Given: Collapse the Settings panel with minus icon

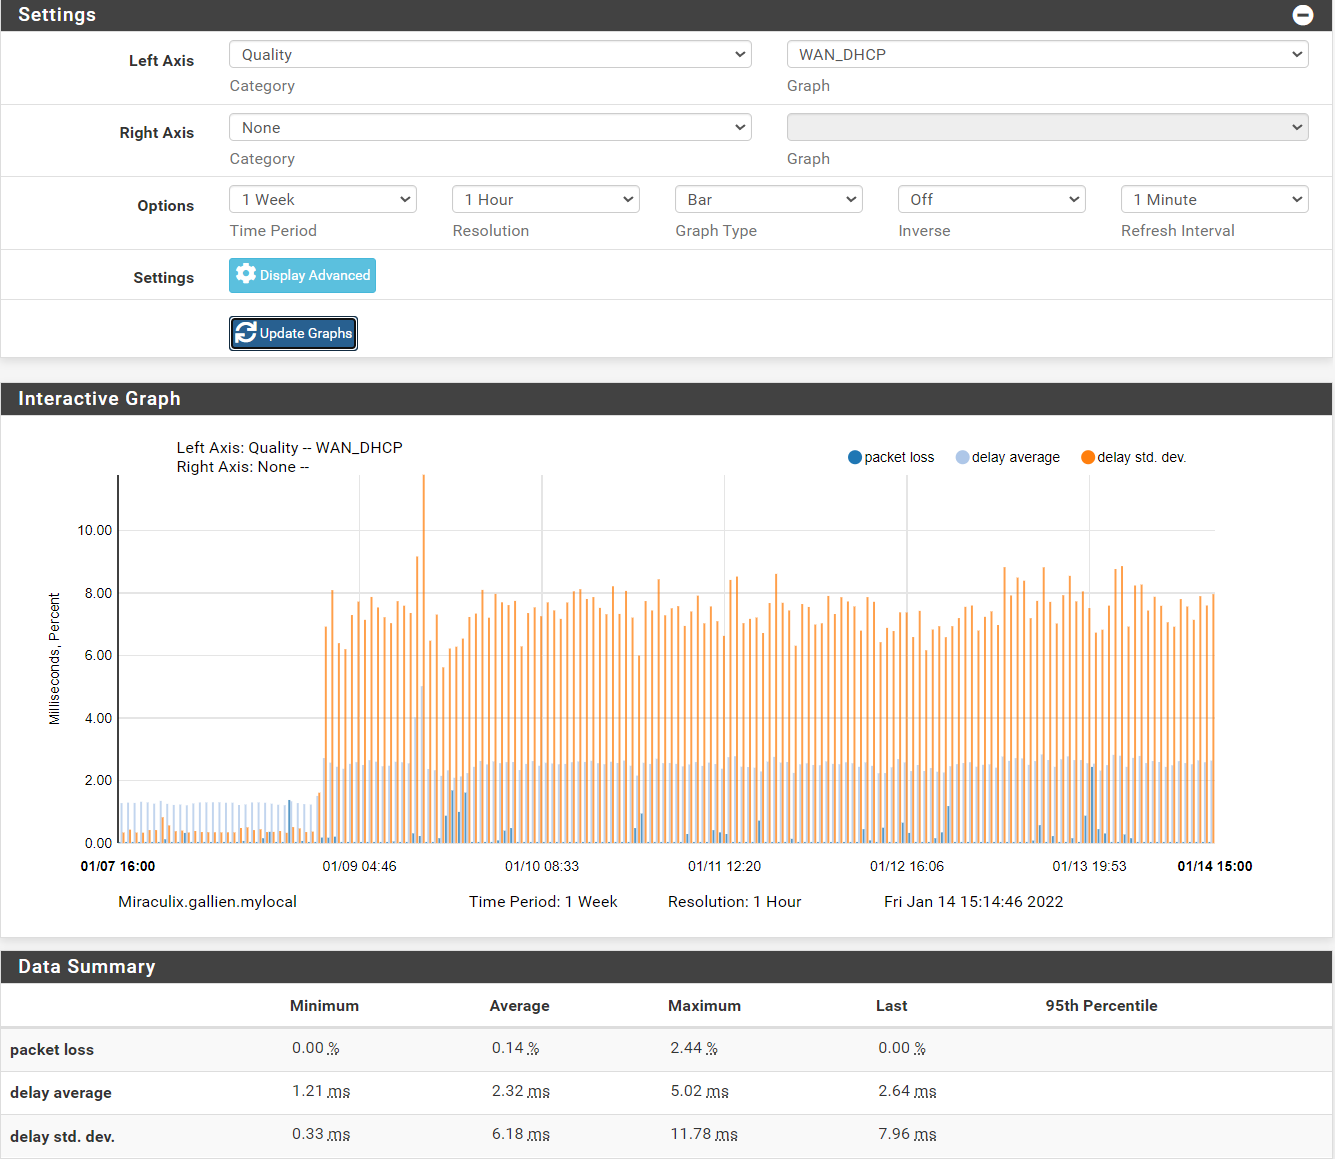Looking at the screenshot, I should click(1302, 15).
